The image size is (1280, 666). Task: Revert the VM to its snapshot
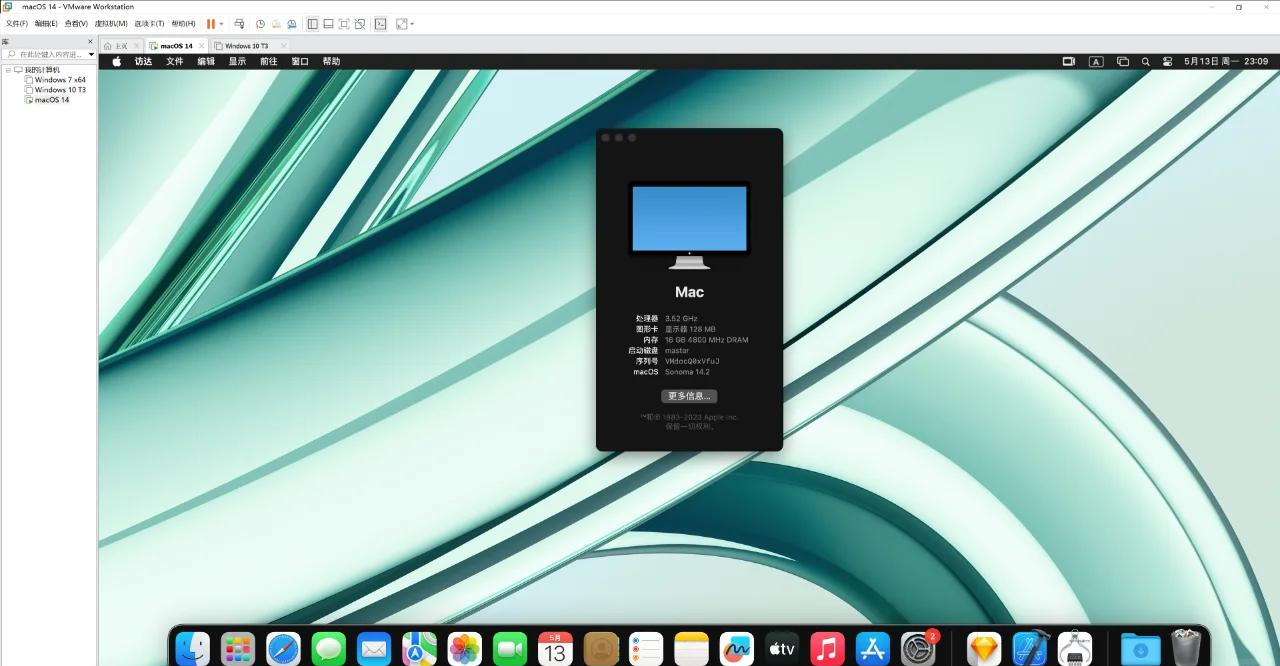pos(276,23)
